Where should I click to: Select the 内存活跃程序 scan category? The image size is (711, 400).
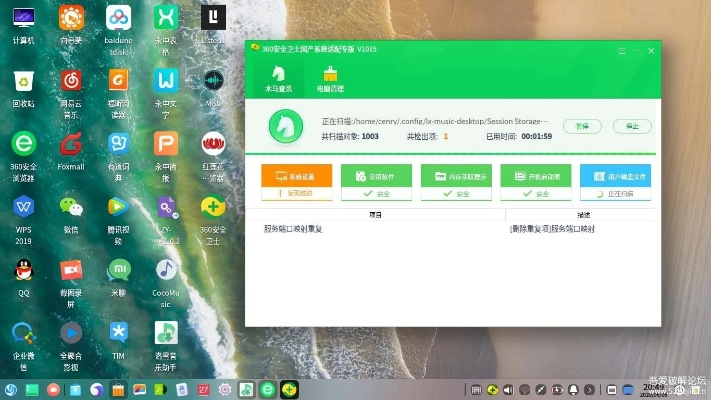(x=455, y=175)
